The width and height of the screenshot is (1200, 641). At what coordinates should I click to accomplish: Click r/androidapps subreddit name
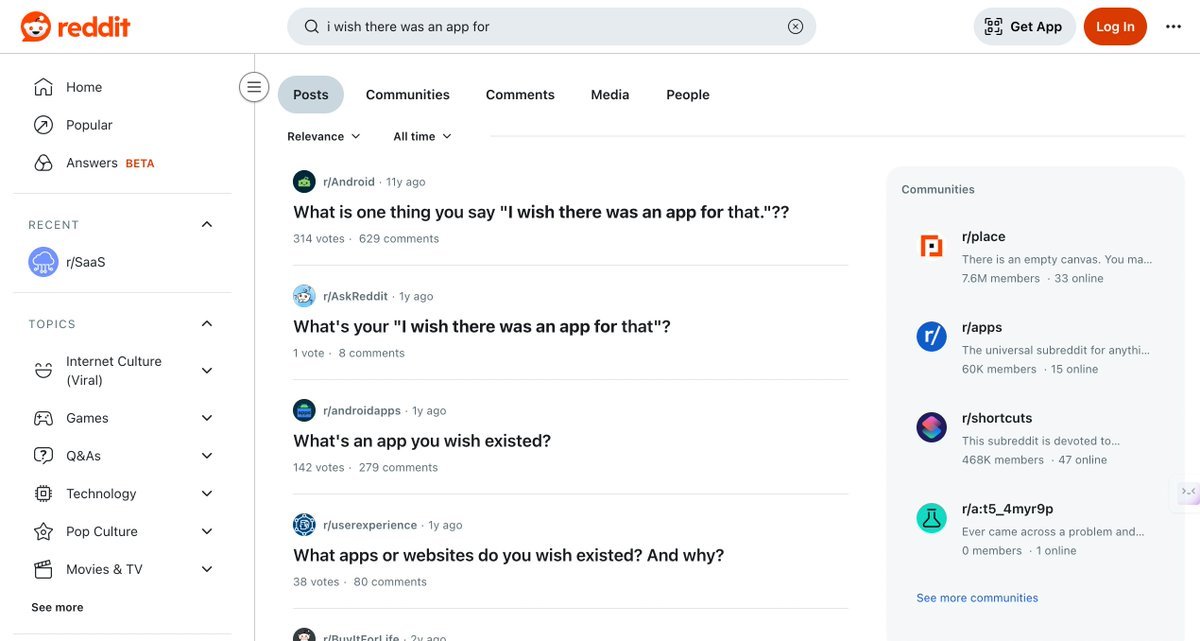click(x=362, y=411)
